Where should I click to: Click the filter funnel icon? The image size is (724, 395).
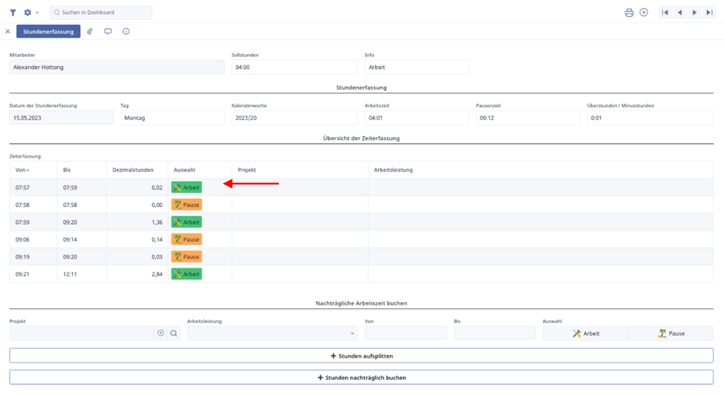(13, 12)
